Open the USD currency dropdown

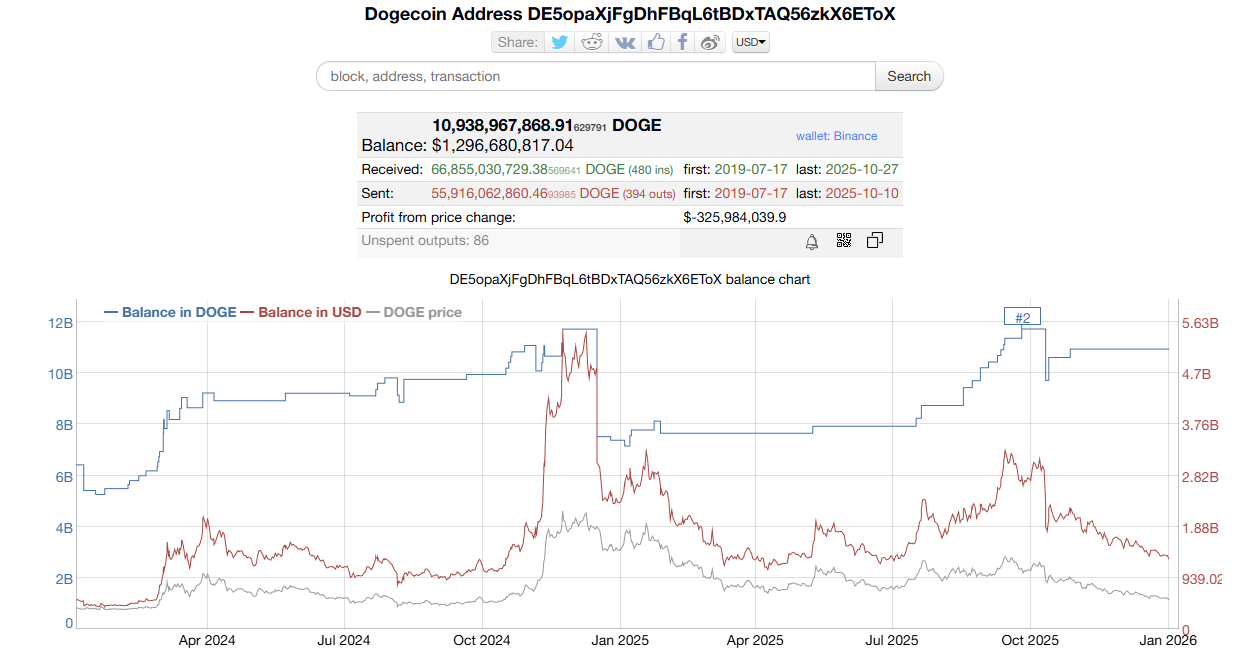click(750, 42)
